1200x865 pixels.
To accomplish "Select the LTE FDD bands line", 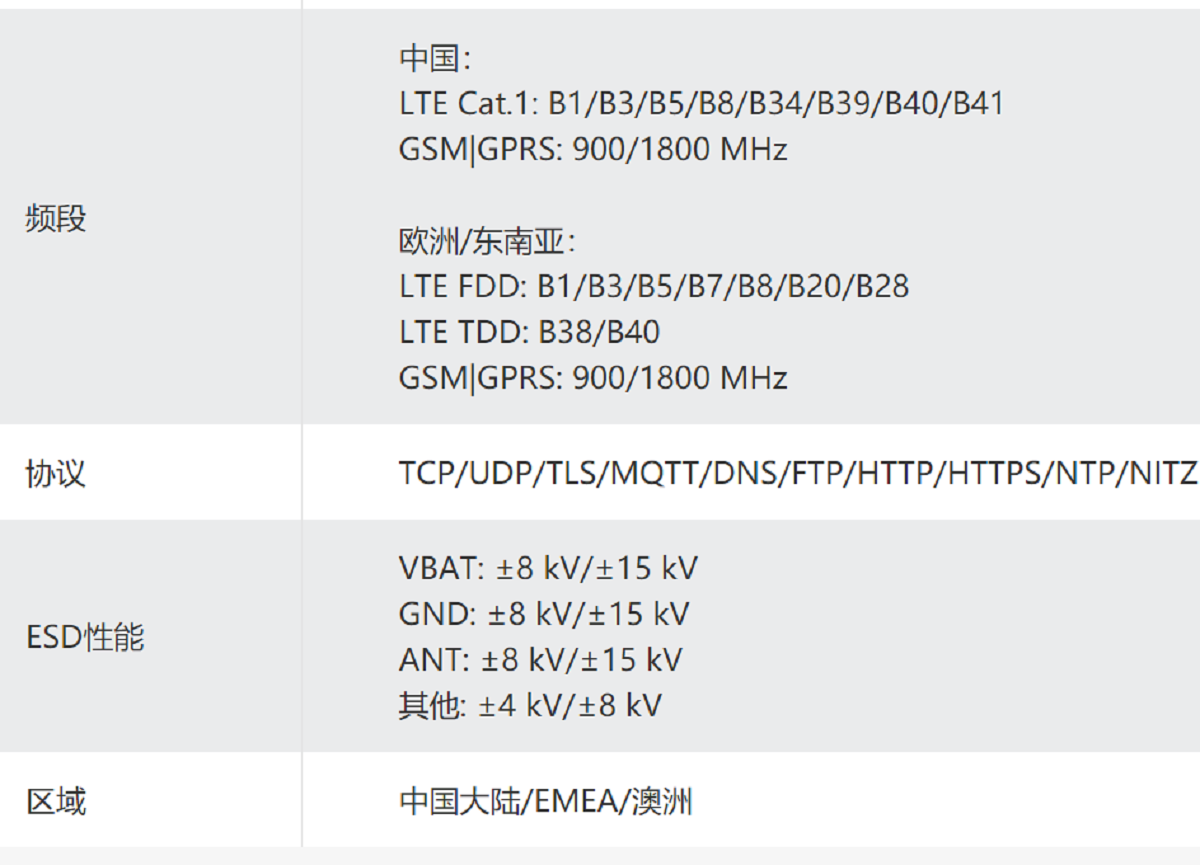I will click(654, 286).
